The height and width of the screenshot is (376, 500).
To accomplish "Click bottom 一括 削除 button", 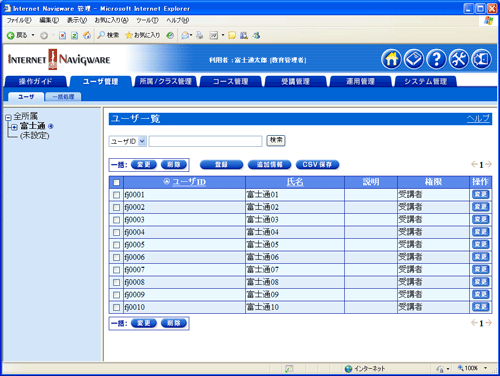I will point(173,323).
